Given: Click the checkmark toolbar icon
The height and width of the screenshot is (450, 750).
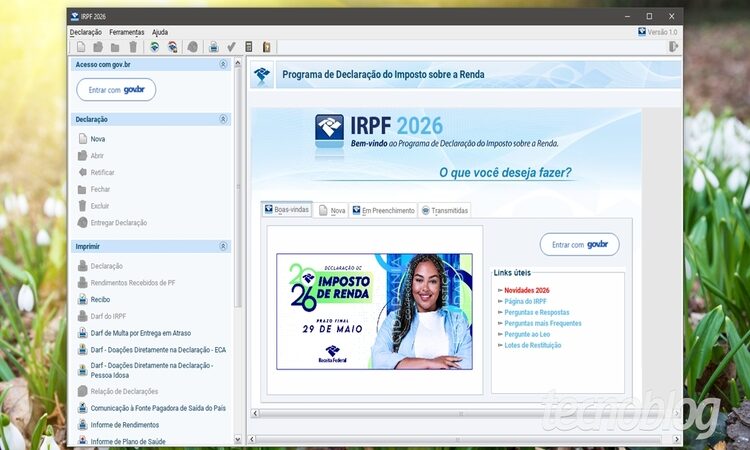Looking at the screenshot, I should [x=231, y=46].
